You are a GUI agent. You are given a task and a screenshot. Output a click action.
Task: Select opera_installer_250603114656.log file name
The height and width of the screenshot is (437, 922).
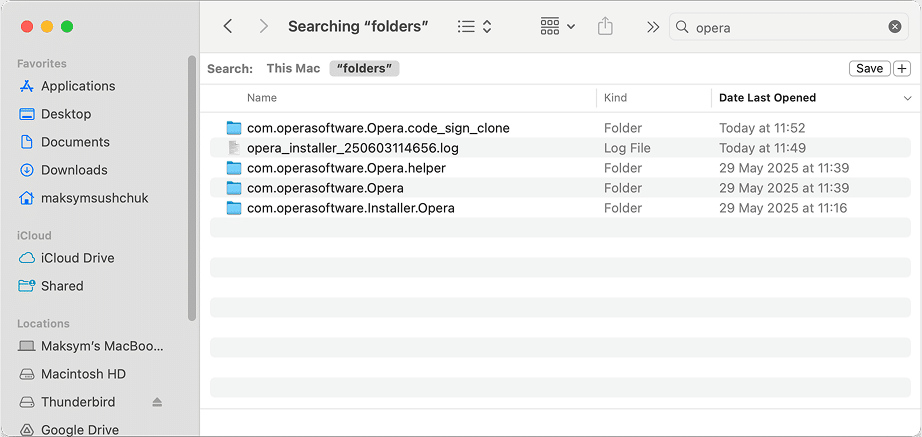coord(353,148)
